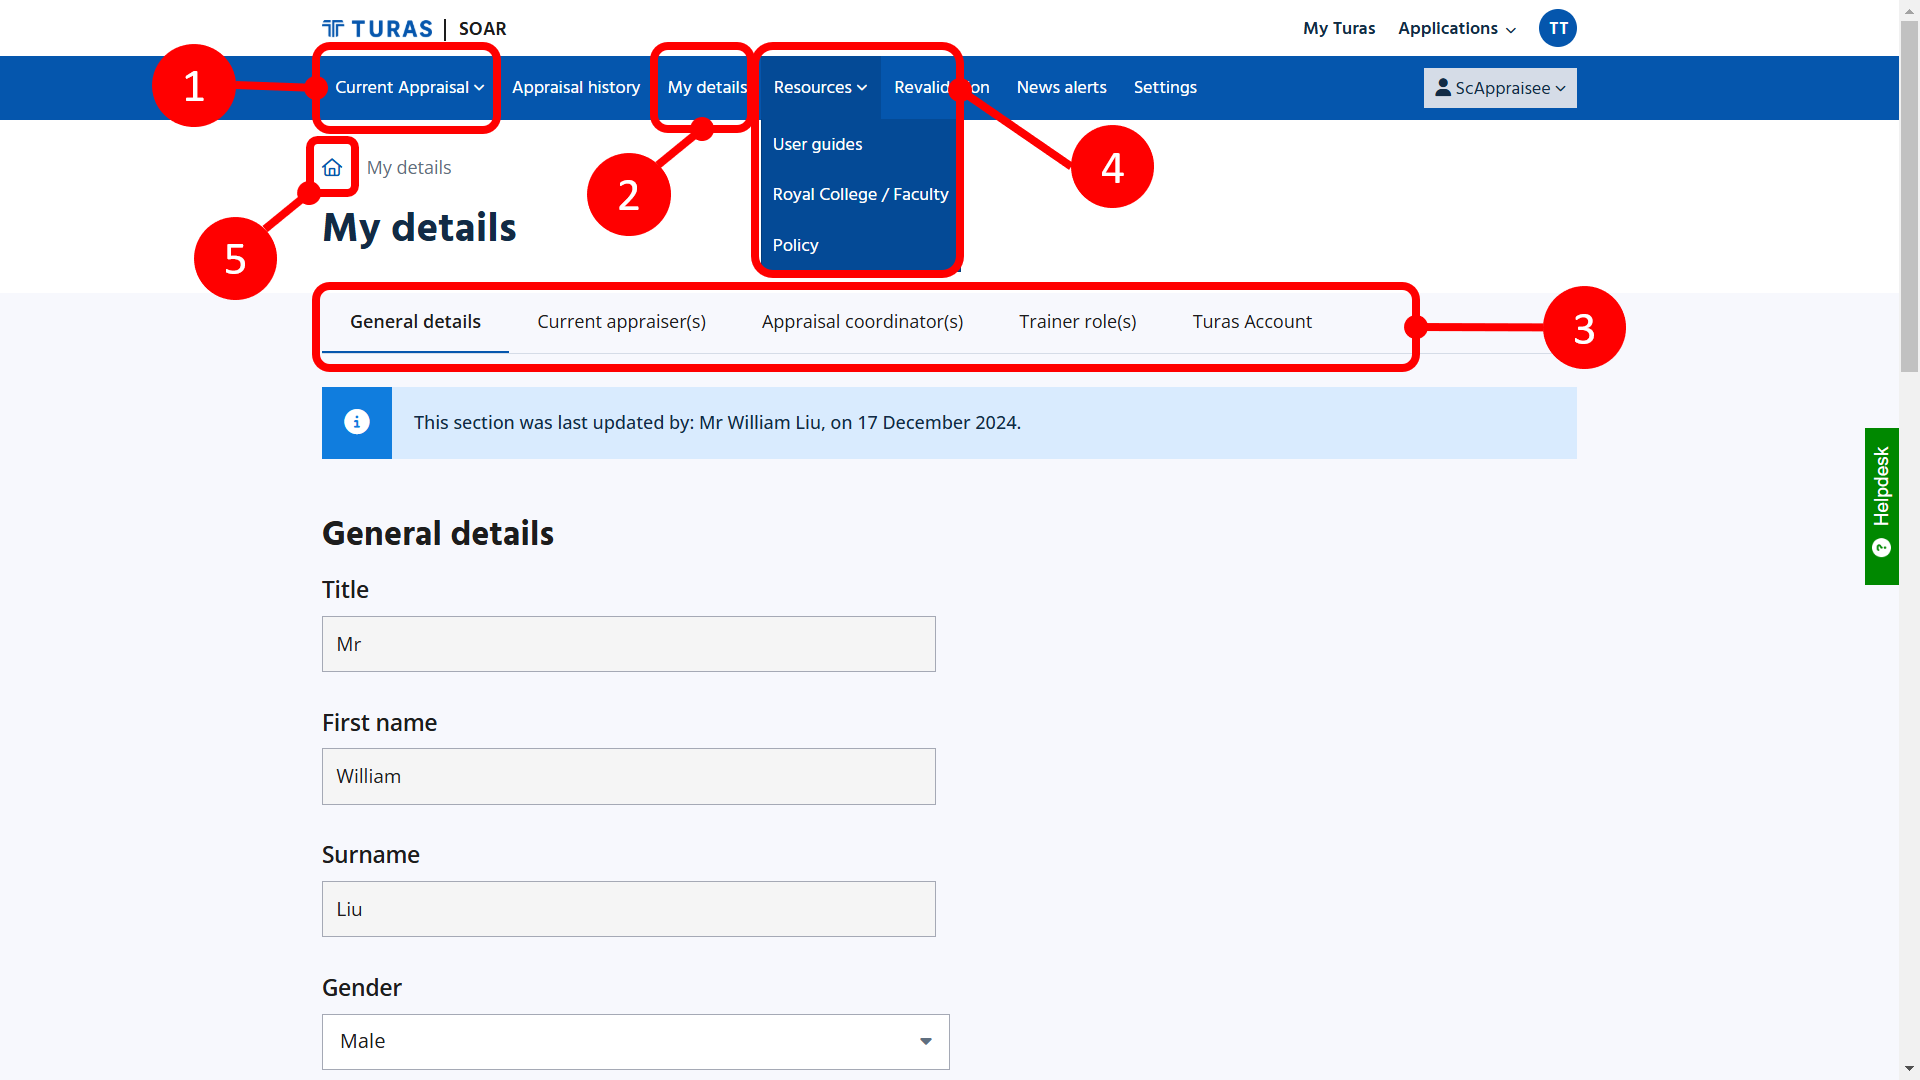Click the blue info icon in banner
The height and width of the screenshot is (1080, 1920).
pos(357,422)
